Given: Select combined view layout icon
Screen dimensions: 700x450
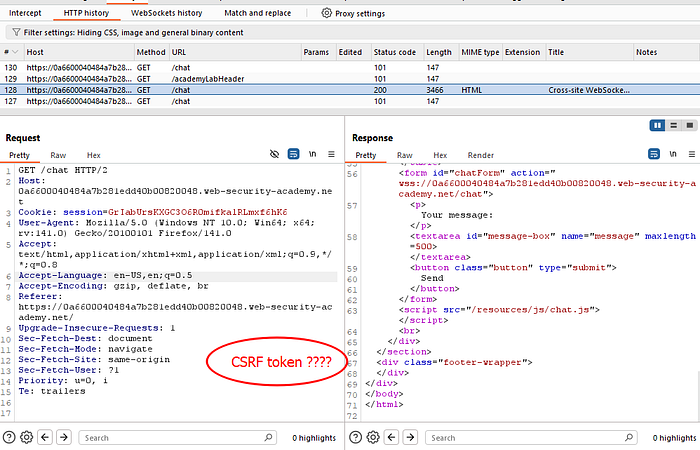Looking at the screenshot, I should tap(690, 125).
